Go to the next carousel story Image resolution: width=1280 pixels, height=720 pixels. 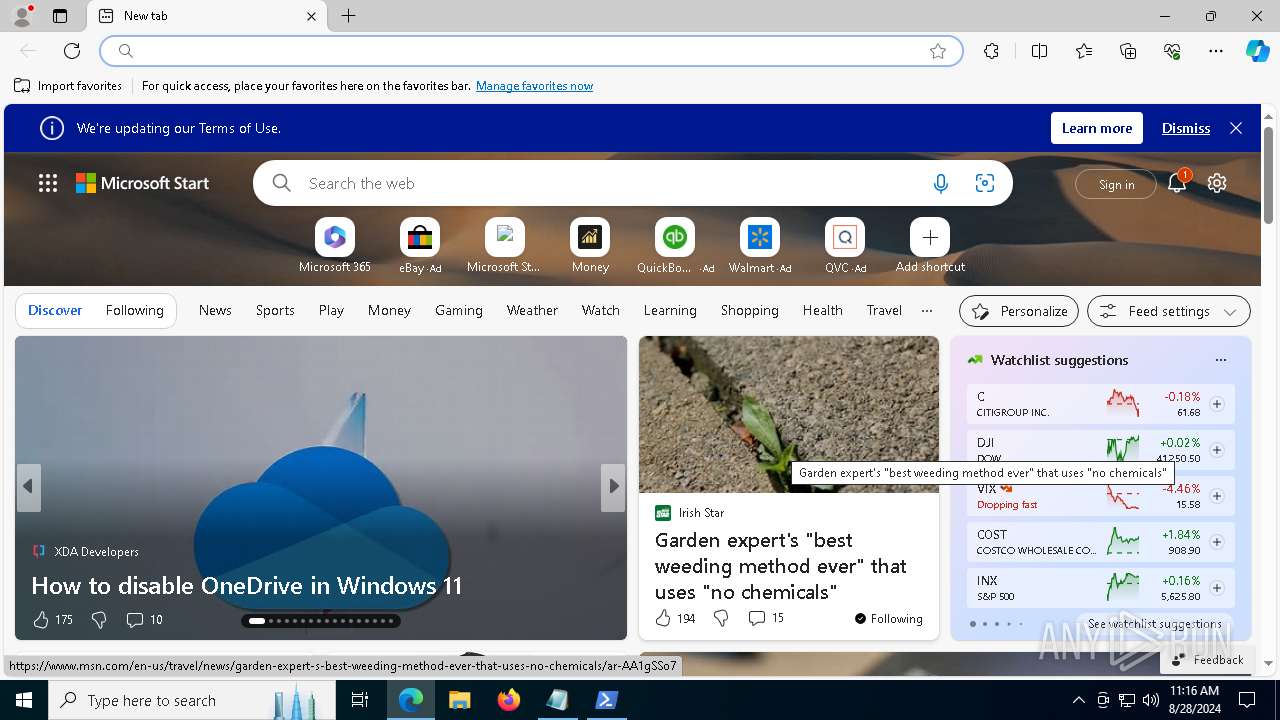pyautogui.click(x=614, y=486)
